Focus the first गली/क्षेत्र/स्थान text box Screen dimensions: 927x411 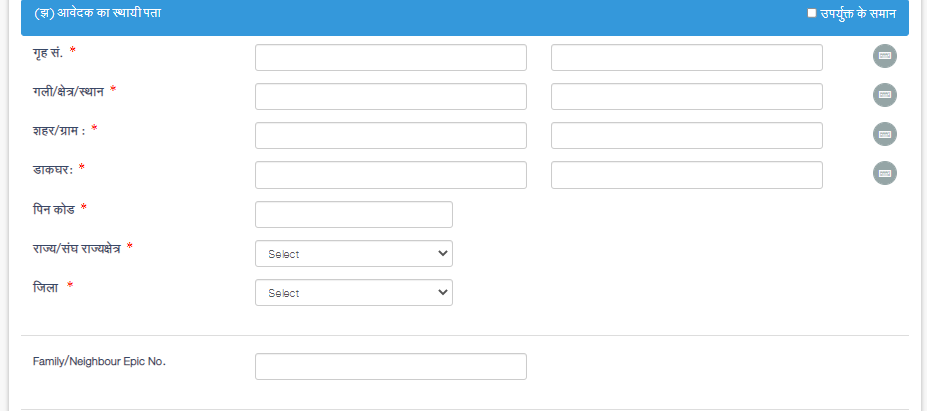(x=391, y=96)
